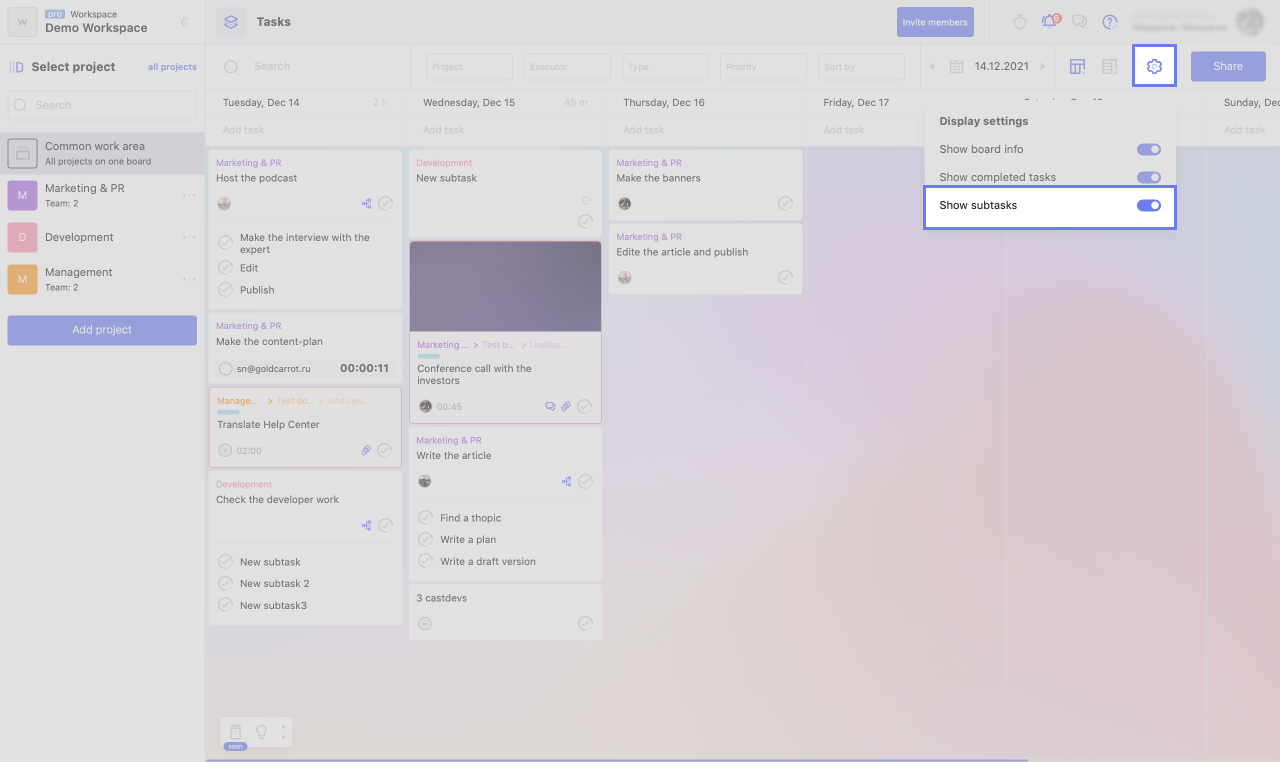Switch to the board view icon
Viewport: 1280px width, 762px height.
(x=1077, y=67)
